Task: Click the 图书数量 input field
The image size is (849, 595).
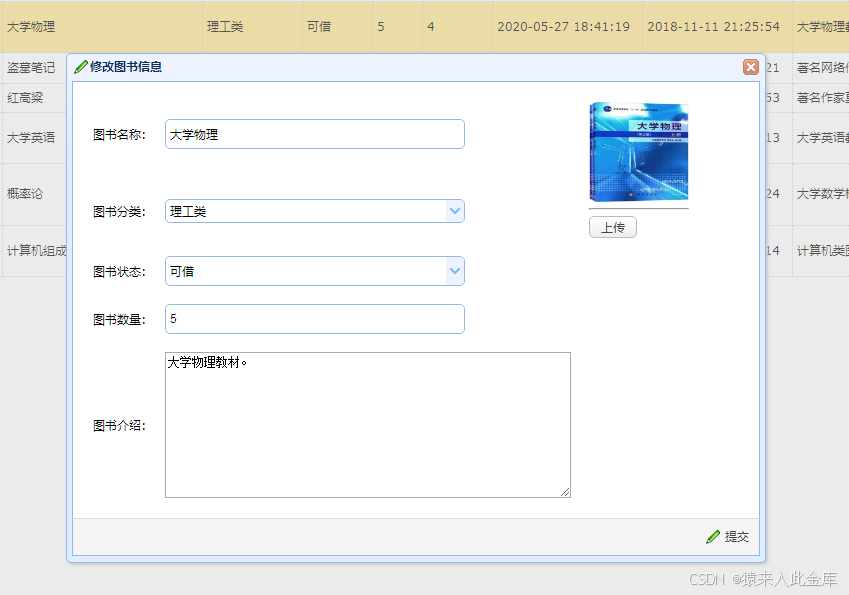Action: (315, 319)
